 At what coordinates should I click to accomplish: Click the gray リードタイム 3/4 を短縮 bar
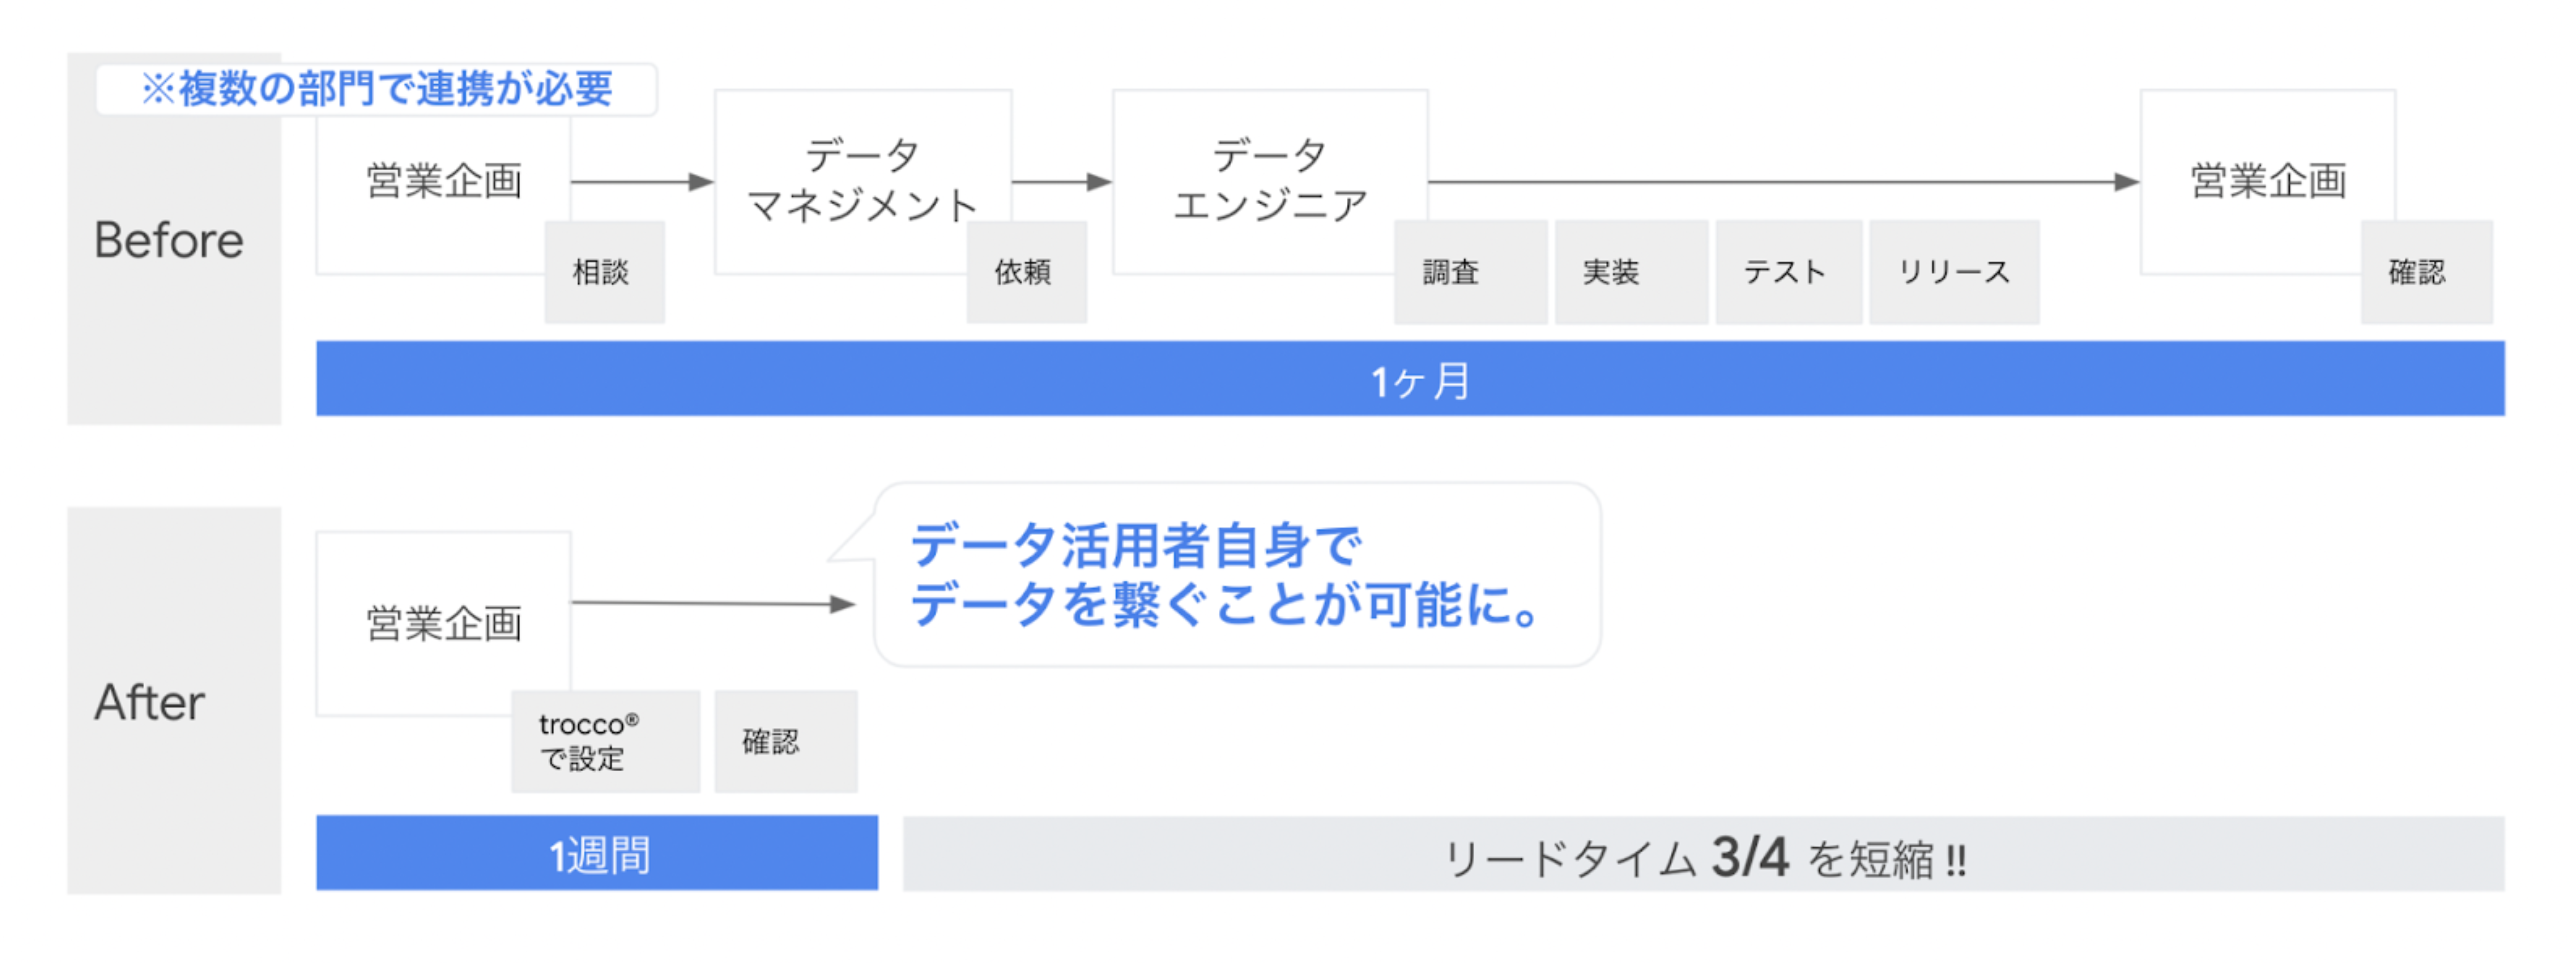coord(1702,855)
